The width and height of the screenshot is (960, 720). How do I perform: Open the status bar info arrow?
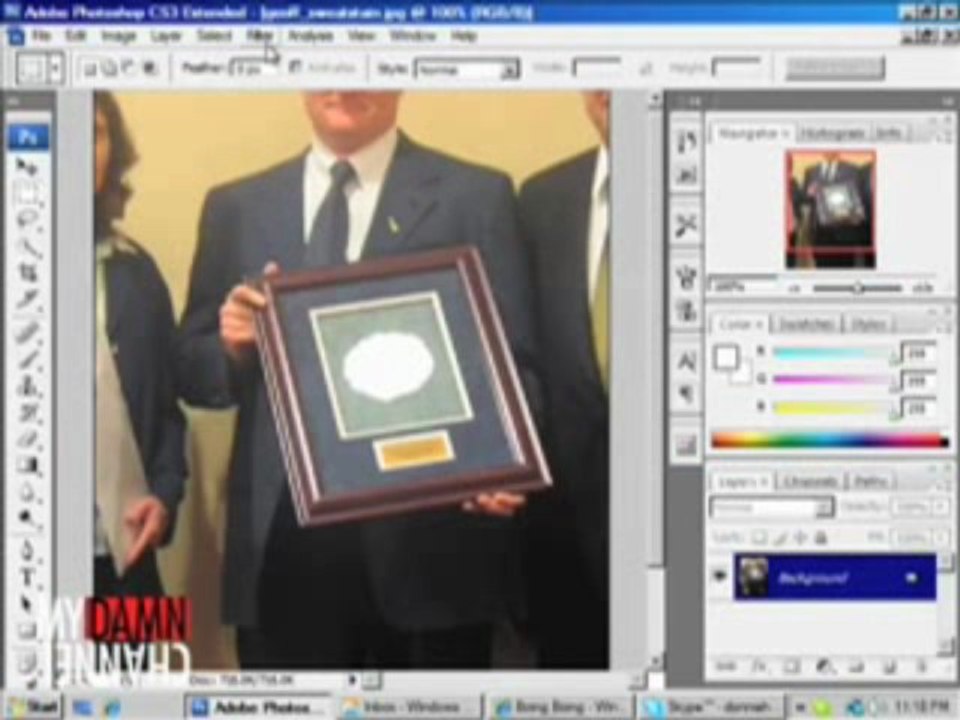coord(353,680)
